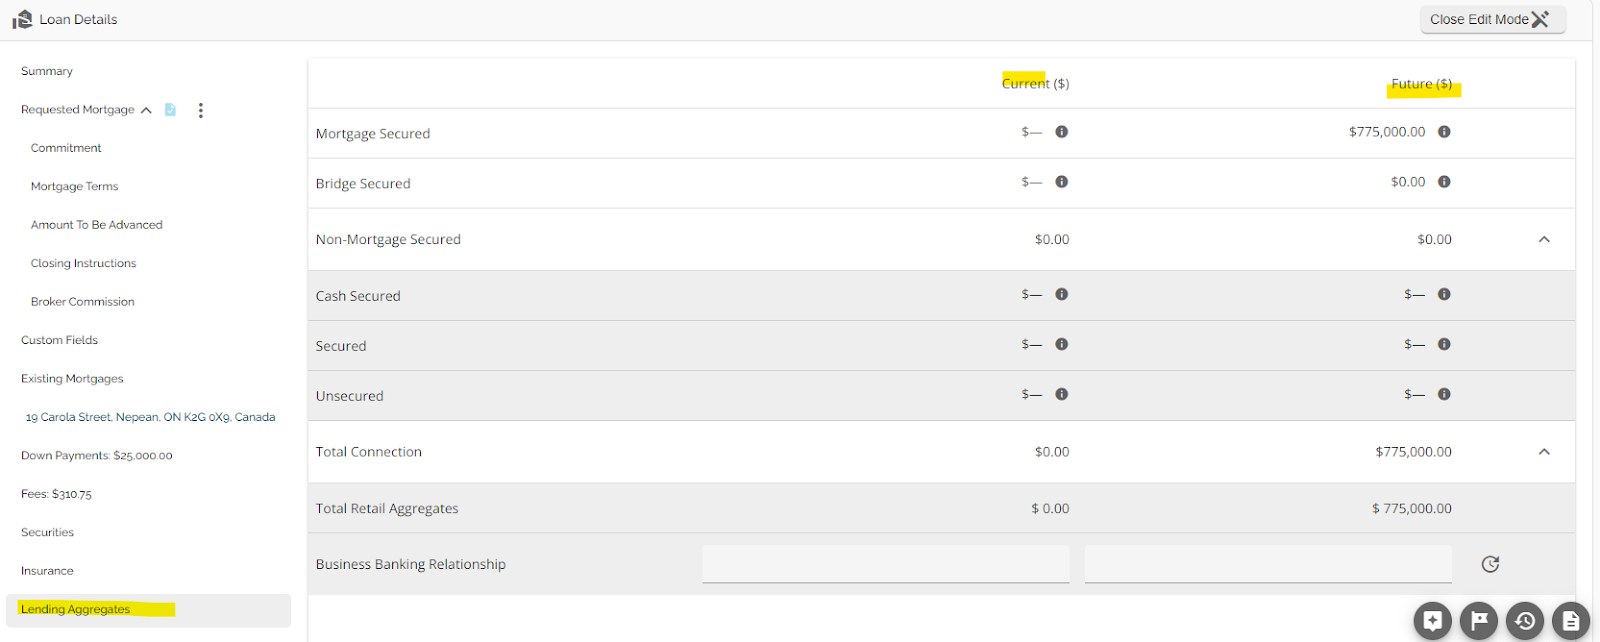
Task: Collapse the Requested Mortgage section
Action: click(146, 110)
